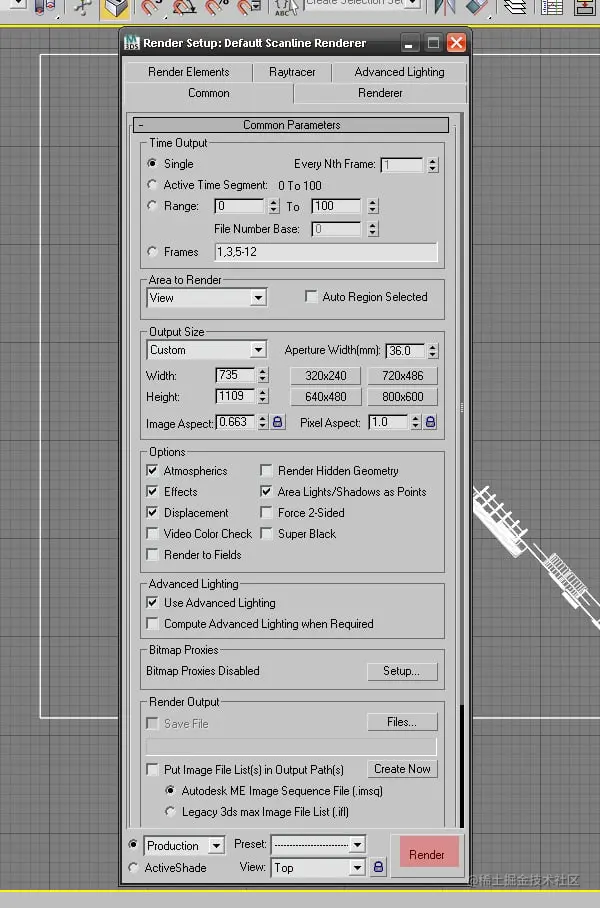Switch to Renderer tab
Screen dimensions: 600x908
point(380,93)
